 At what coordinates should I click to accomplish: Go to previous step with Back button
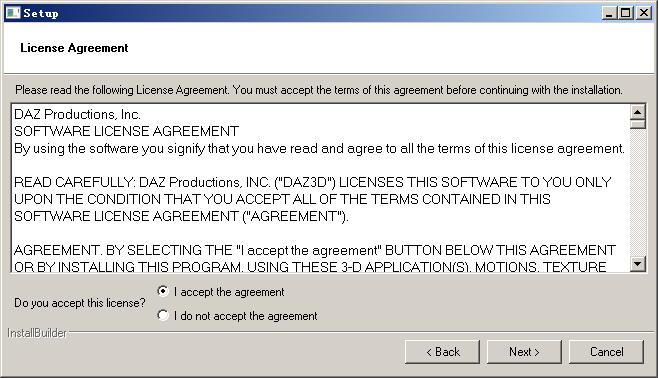442,352
